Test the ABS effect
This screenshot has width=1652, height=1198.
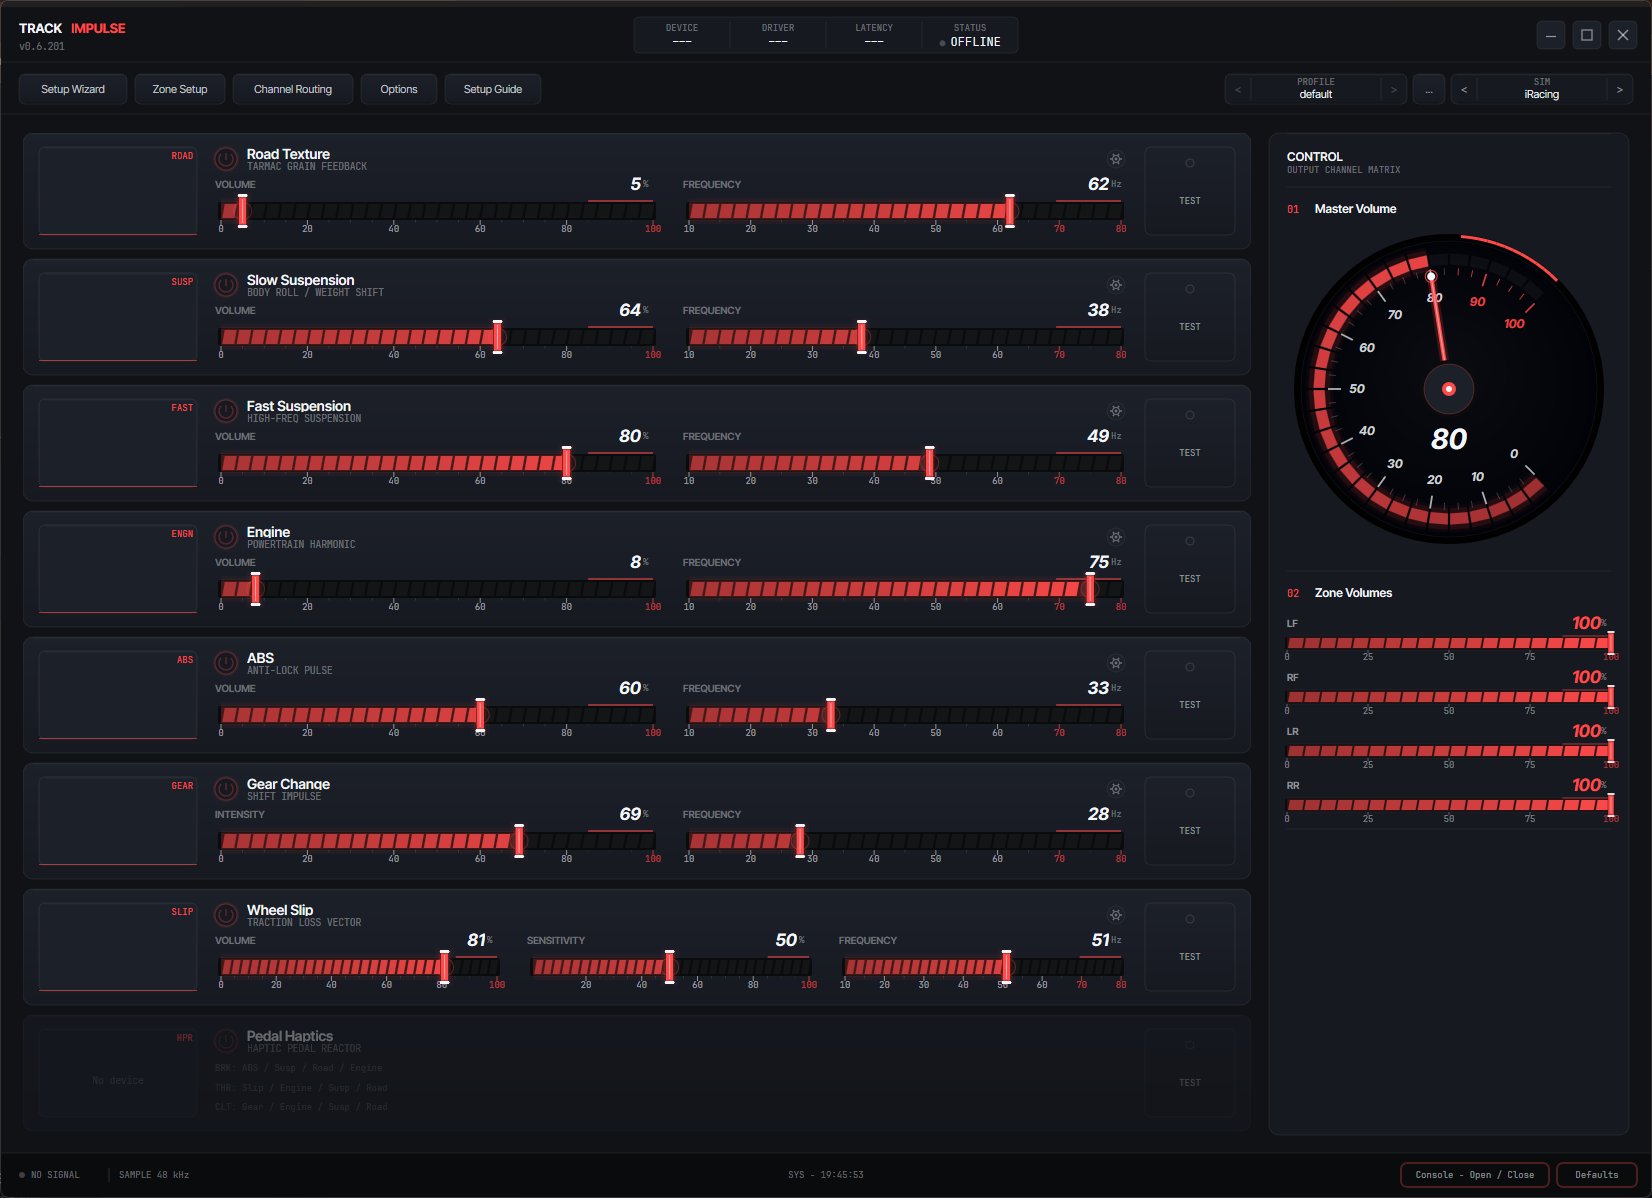[x=1190, y=695]
